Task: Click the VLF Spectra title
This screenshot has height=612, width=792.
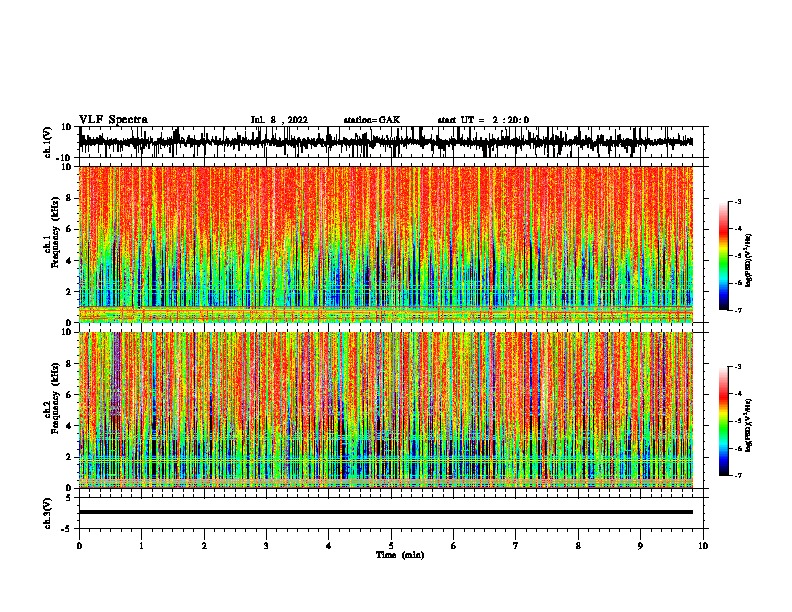Action: pyautogui.click(x=113, y=120)
